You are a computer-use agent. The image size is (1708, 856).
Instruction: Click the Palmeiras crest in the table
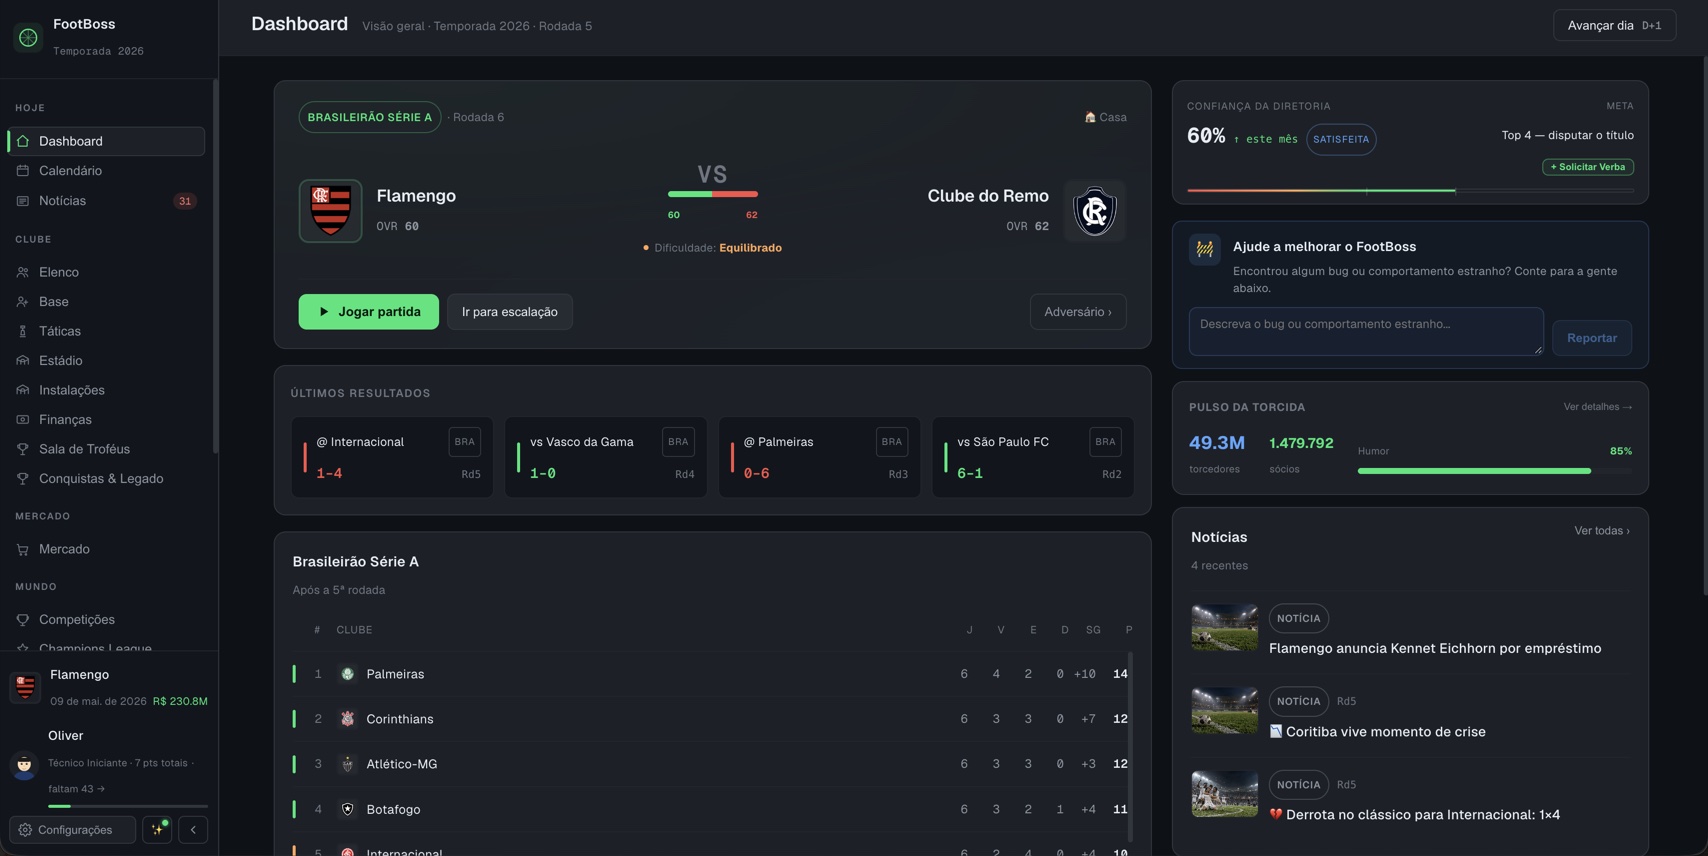click(x=347, y=674)
